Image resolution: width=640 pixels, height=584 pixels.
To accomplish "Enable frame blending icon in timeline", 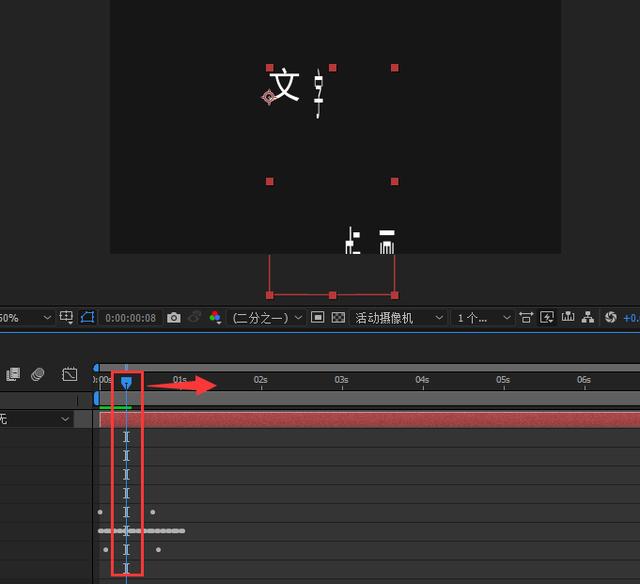I will coord(13,374).
